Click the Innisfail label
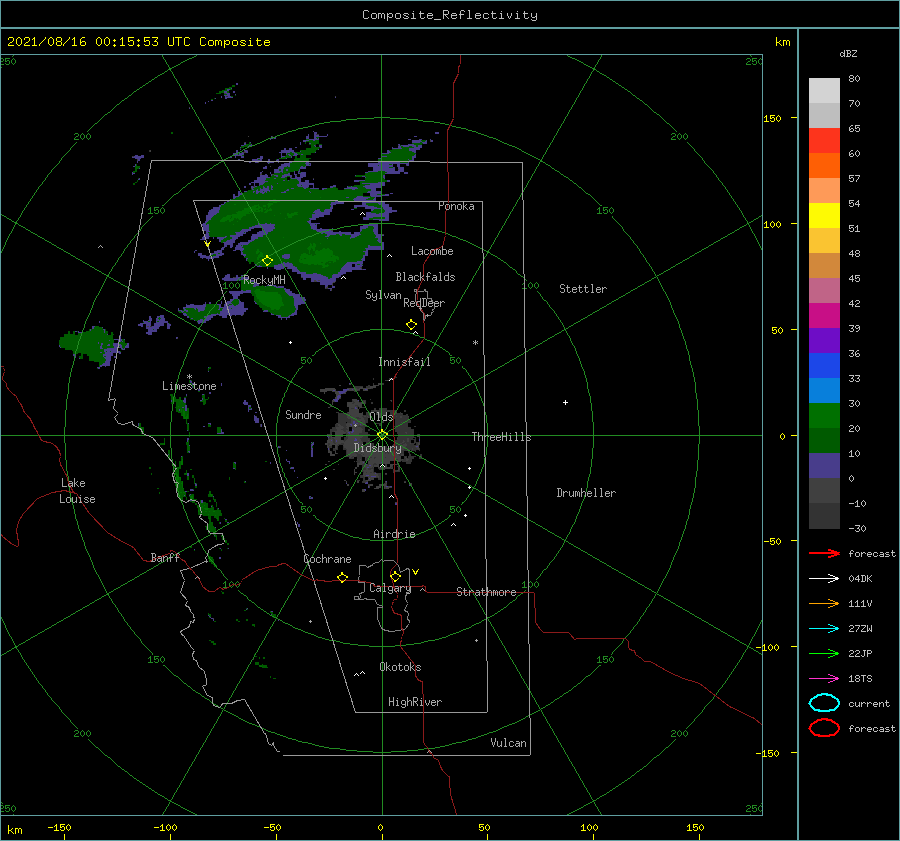Screen dimensions: 900x841 click(404, 362)
